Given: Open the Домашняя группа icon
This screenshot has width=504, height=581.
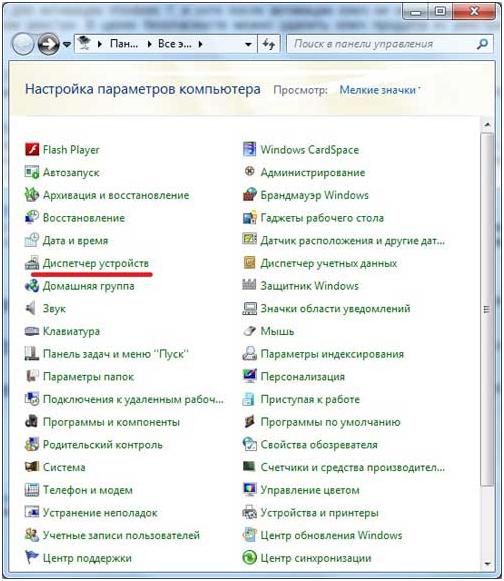Looking at the screenshot, I should tap(32, 286).
